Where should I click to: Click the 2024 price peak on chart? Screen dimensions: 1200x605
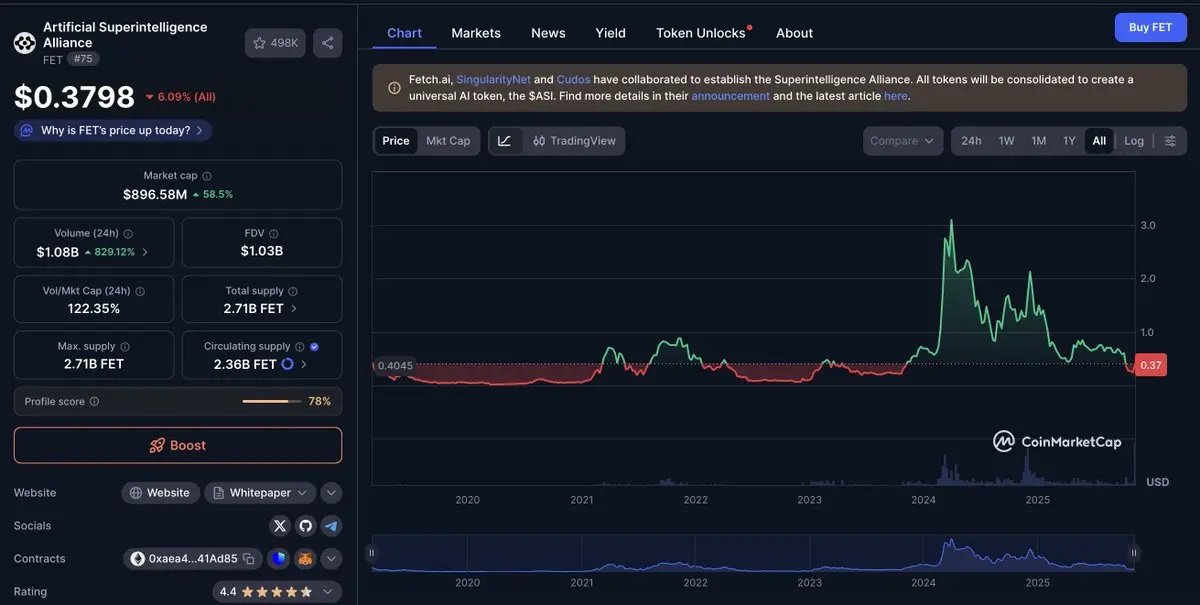pyautogui.click(x=950, y=221)
